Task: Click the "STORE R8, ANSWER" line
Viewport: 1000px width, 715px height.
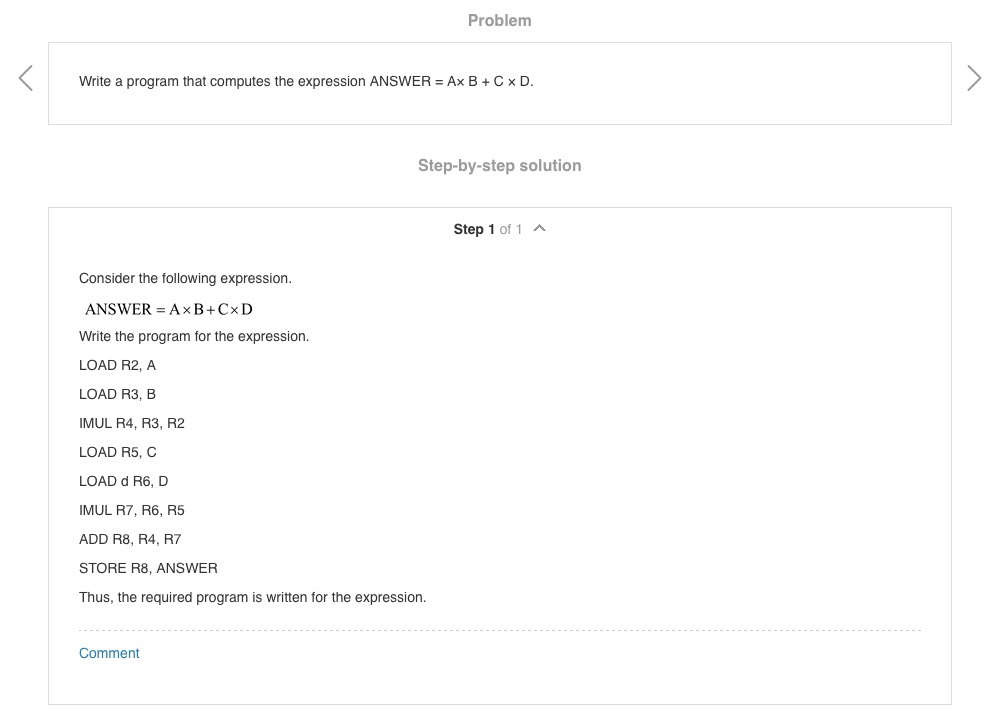Action: 148,569
